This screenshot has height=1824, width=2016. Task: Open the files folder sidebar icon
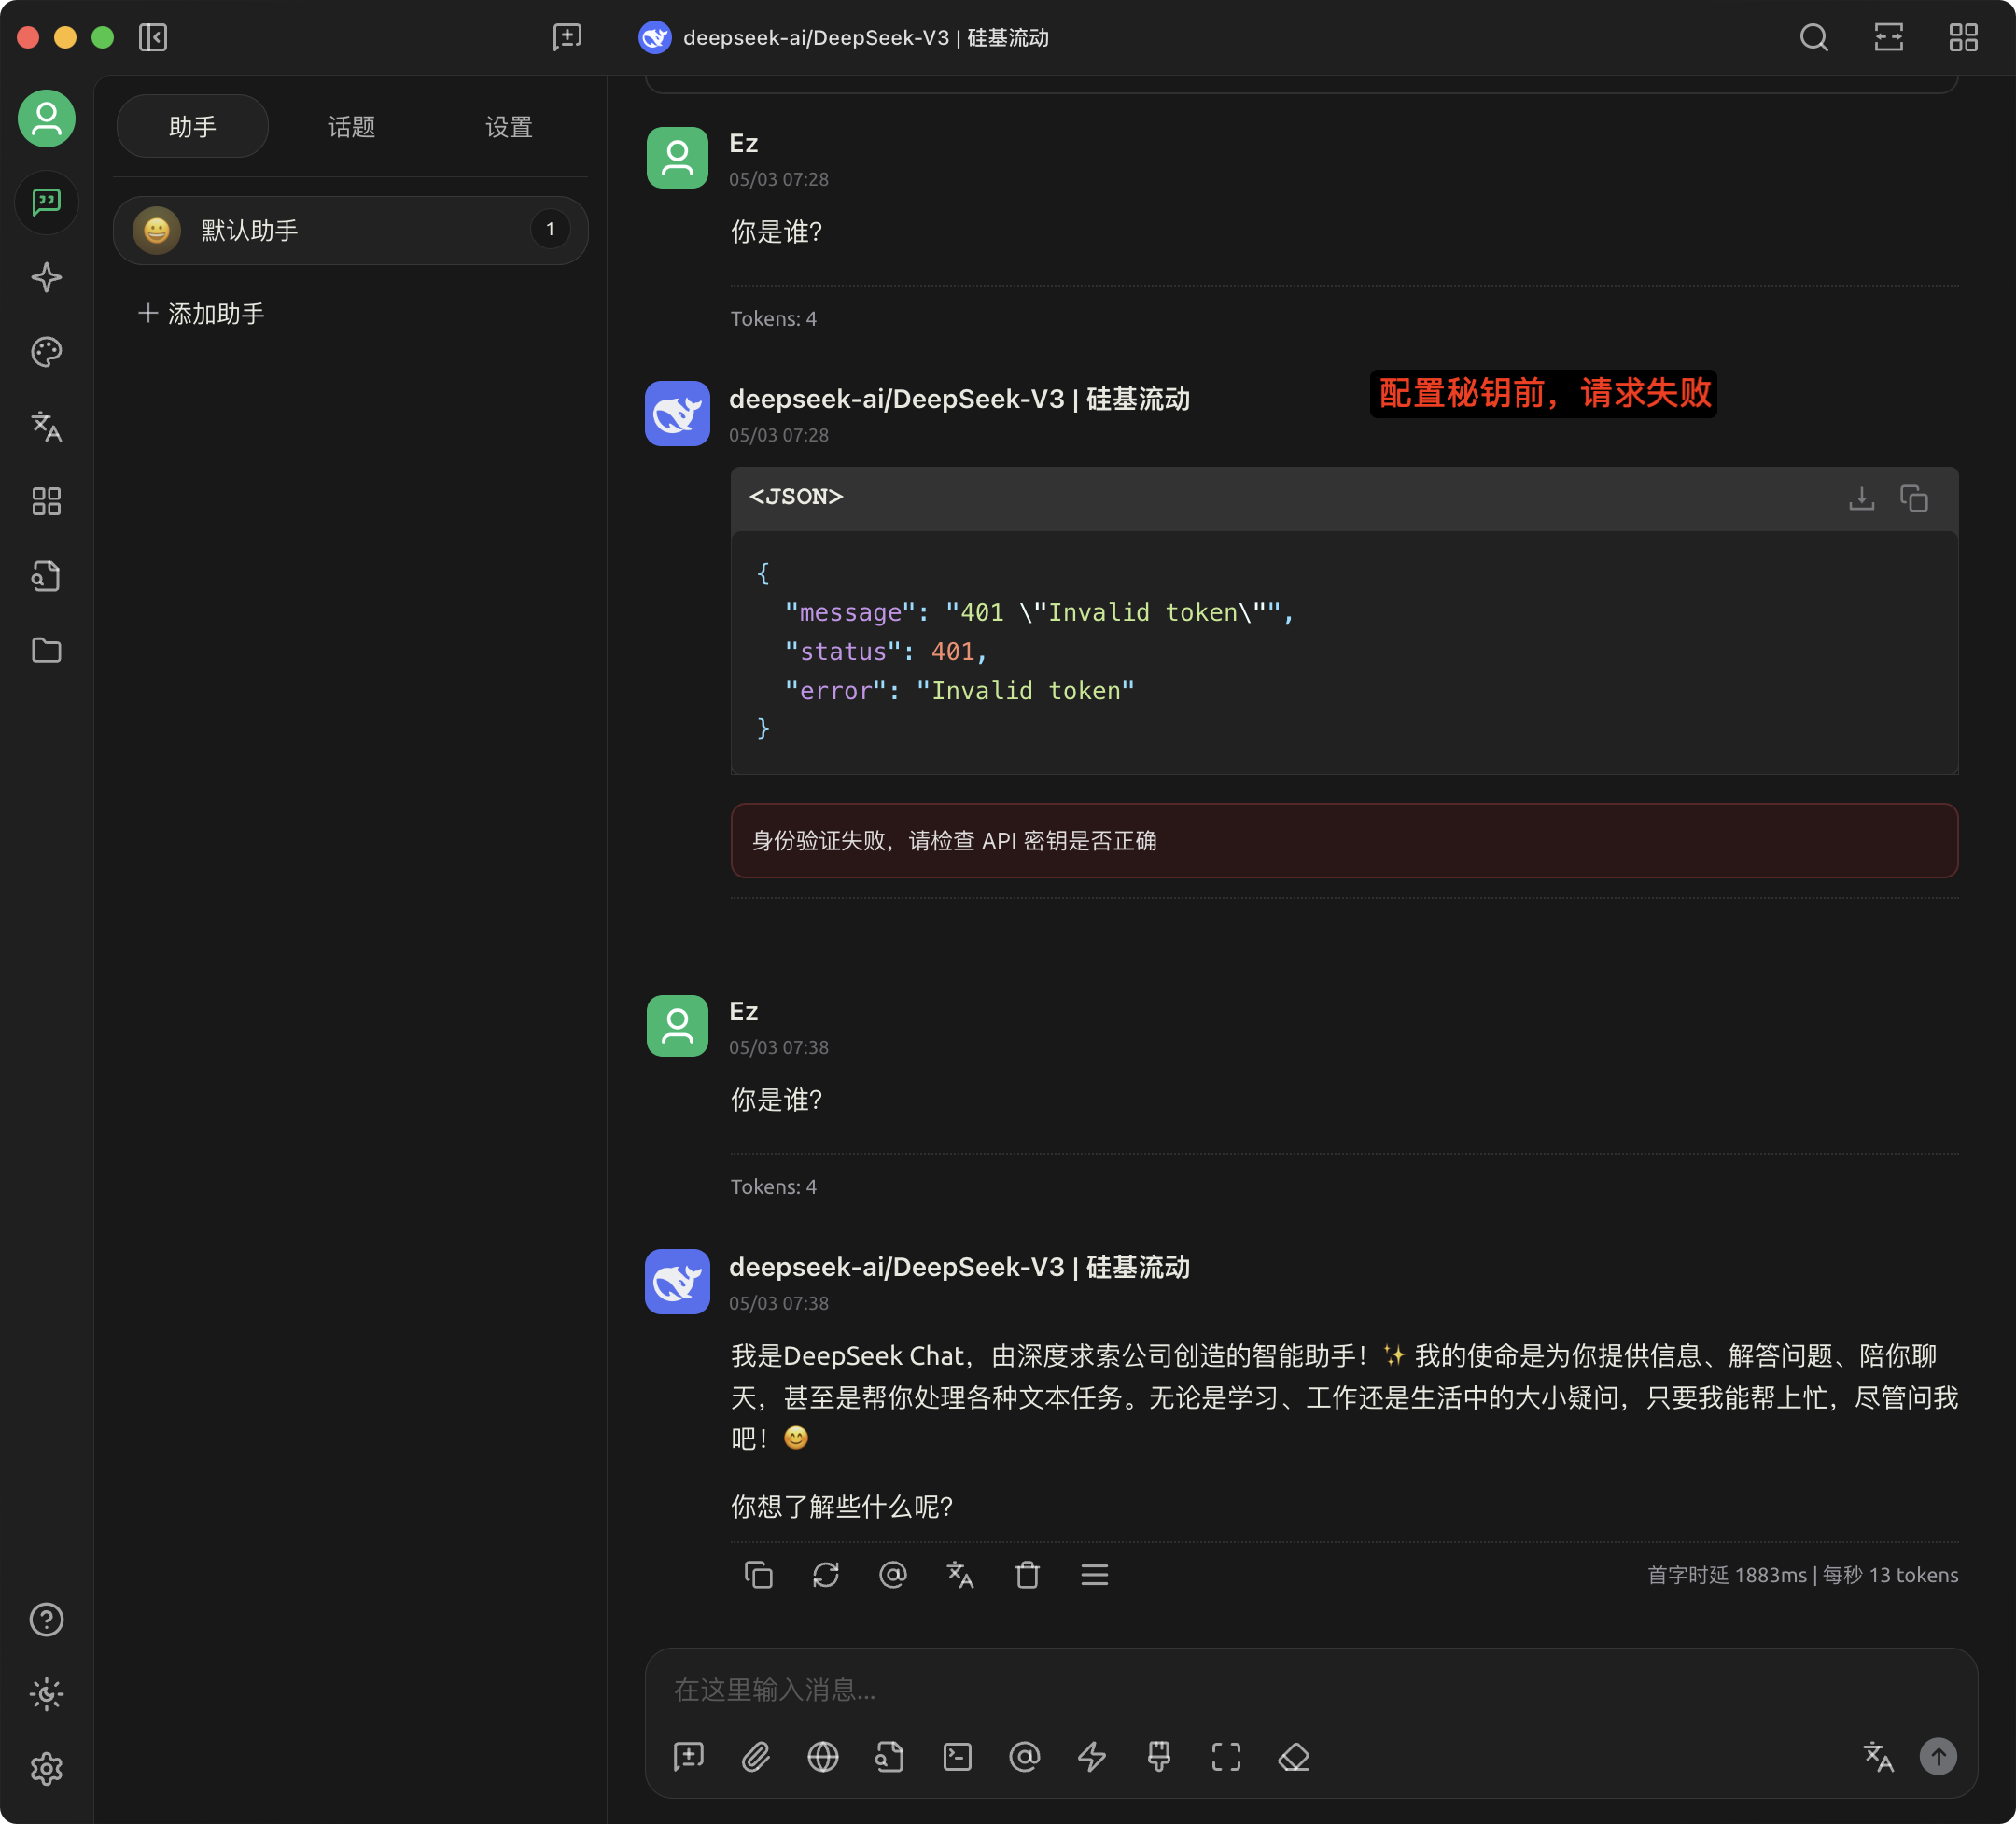pyautogui.click(x=46, y=650)
